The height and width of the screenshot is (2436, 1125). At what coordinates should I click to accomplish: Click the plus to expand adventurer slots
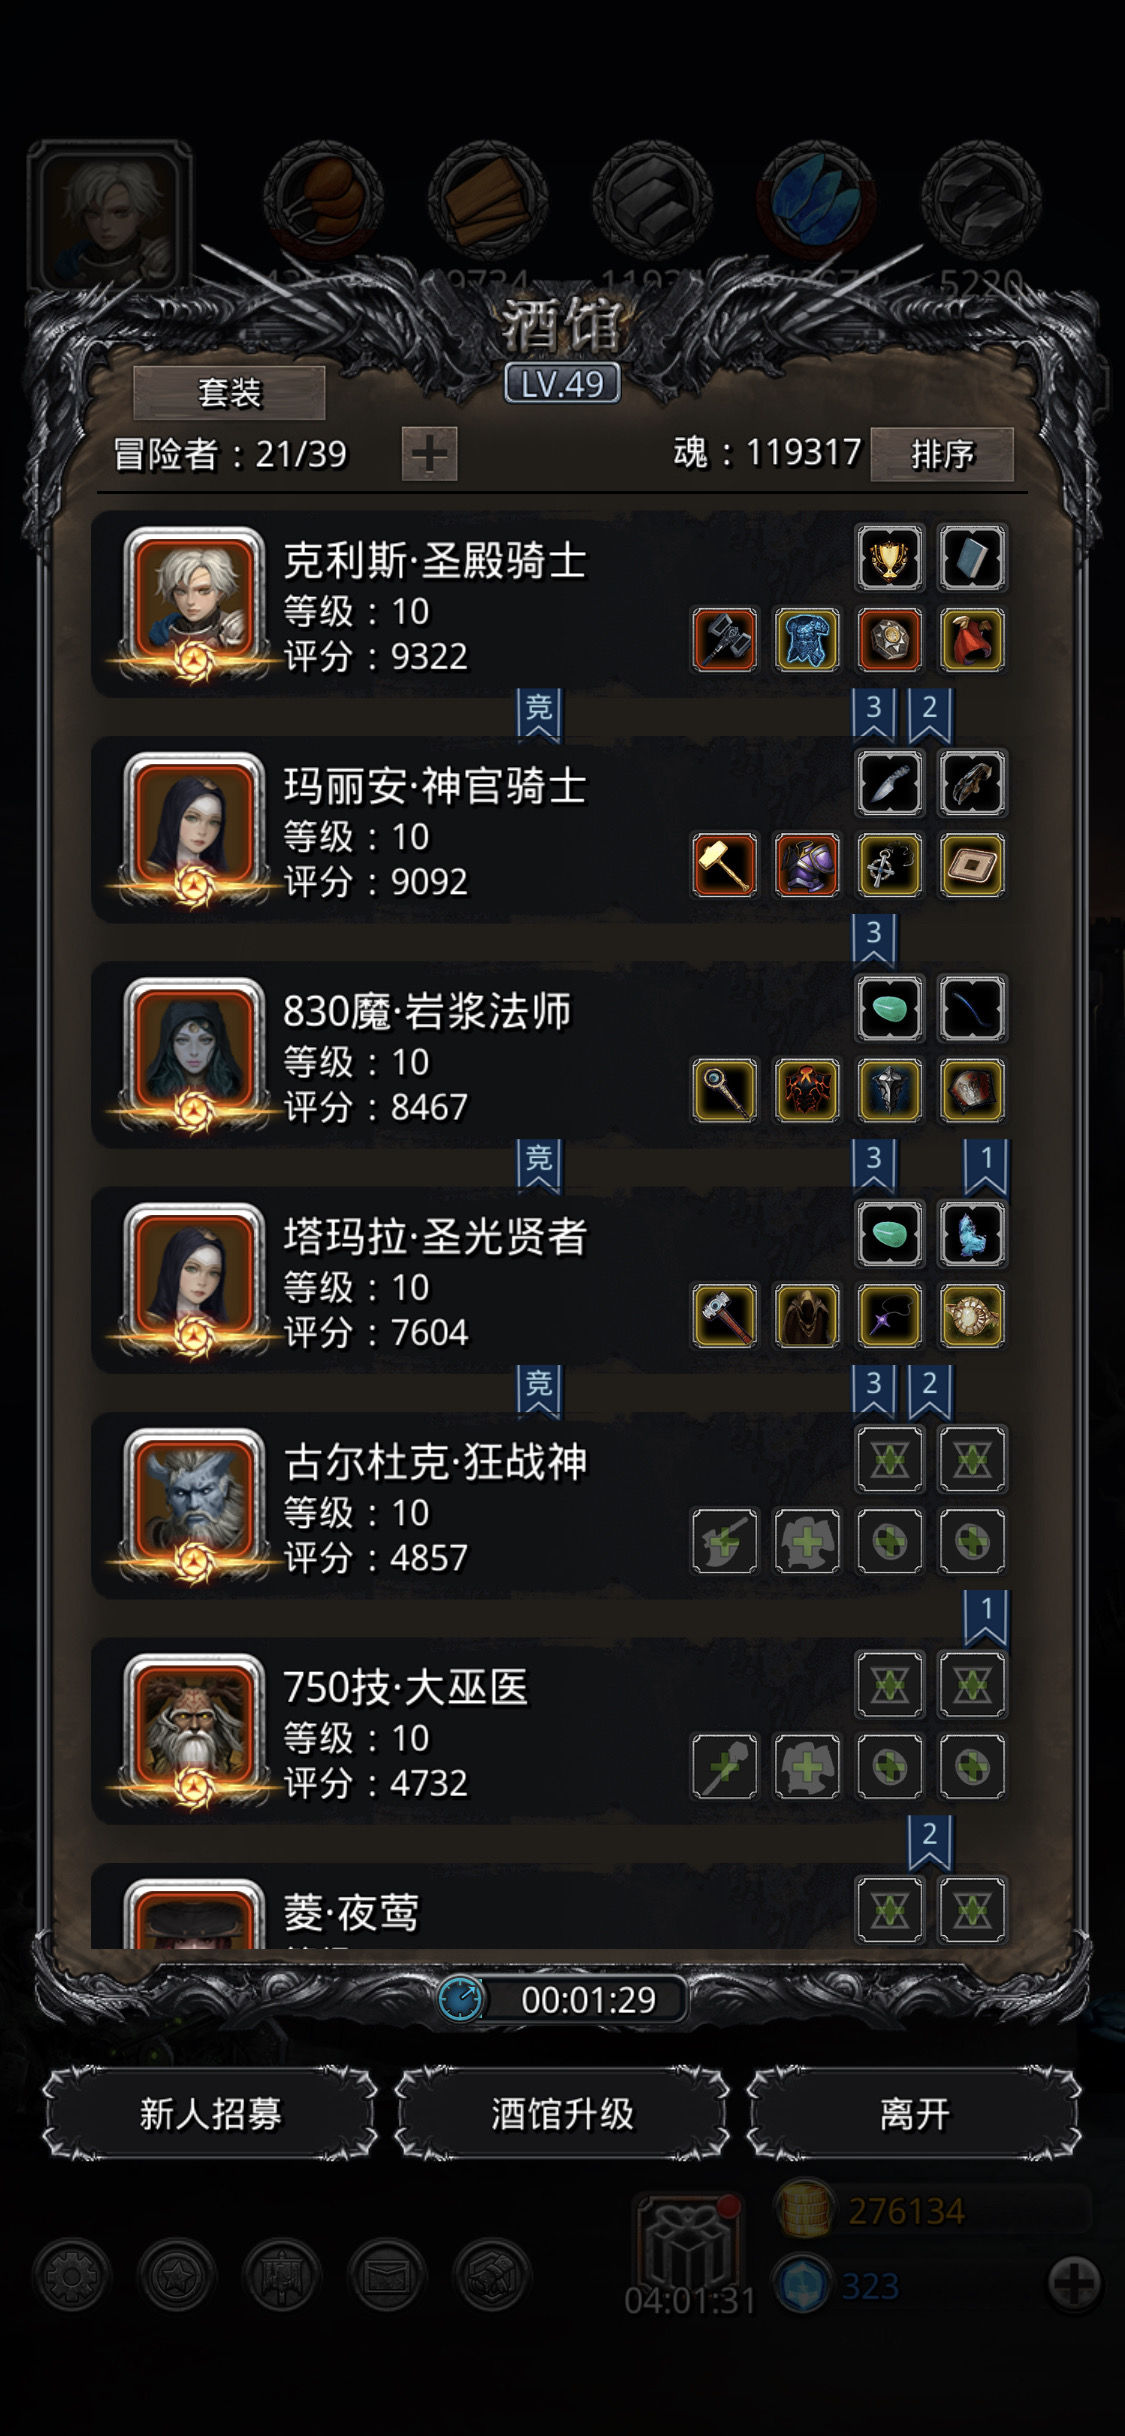430,454
